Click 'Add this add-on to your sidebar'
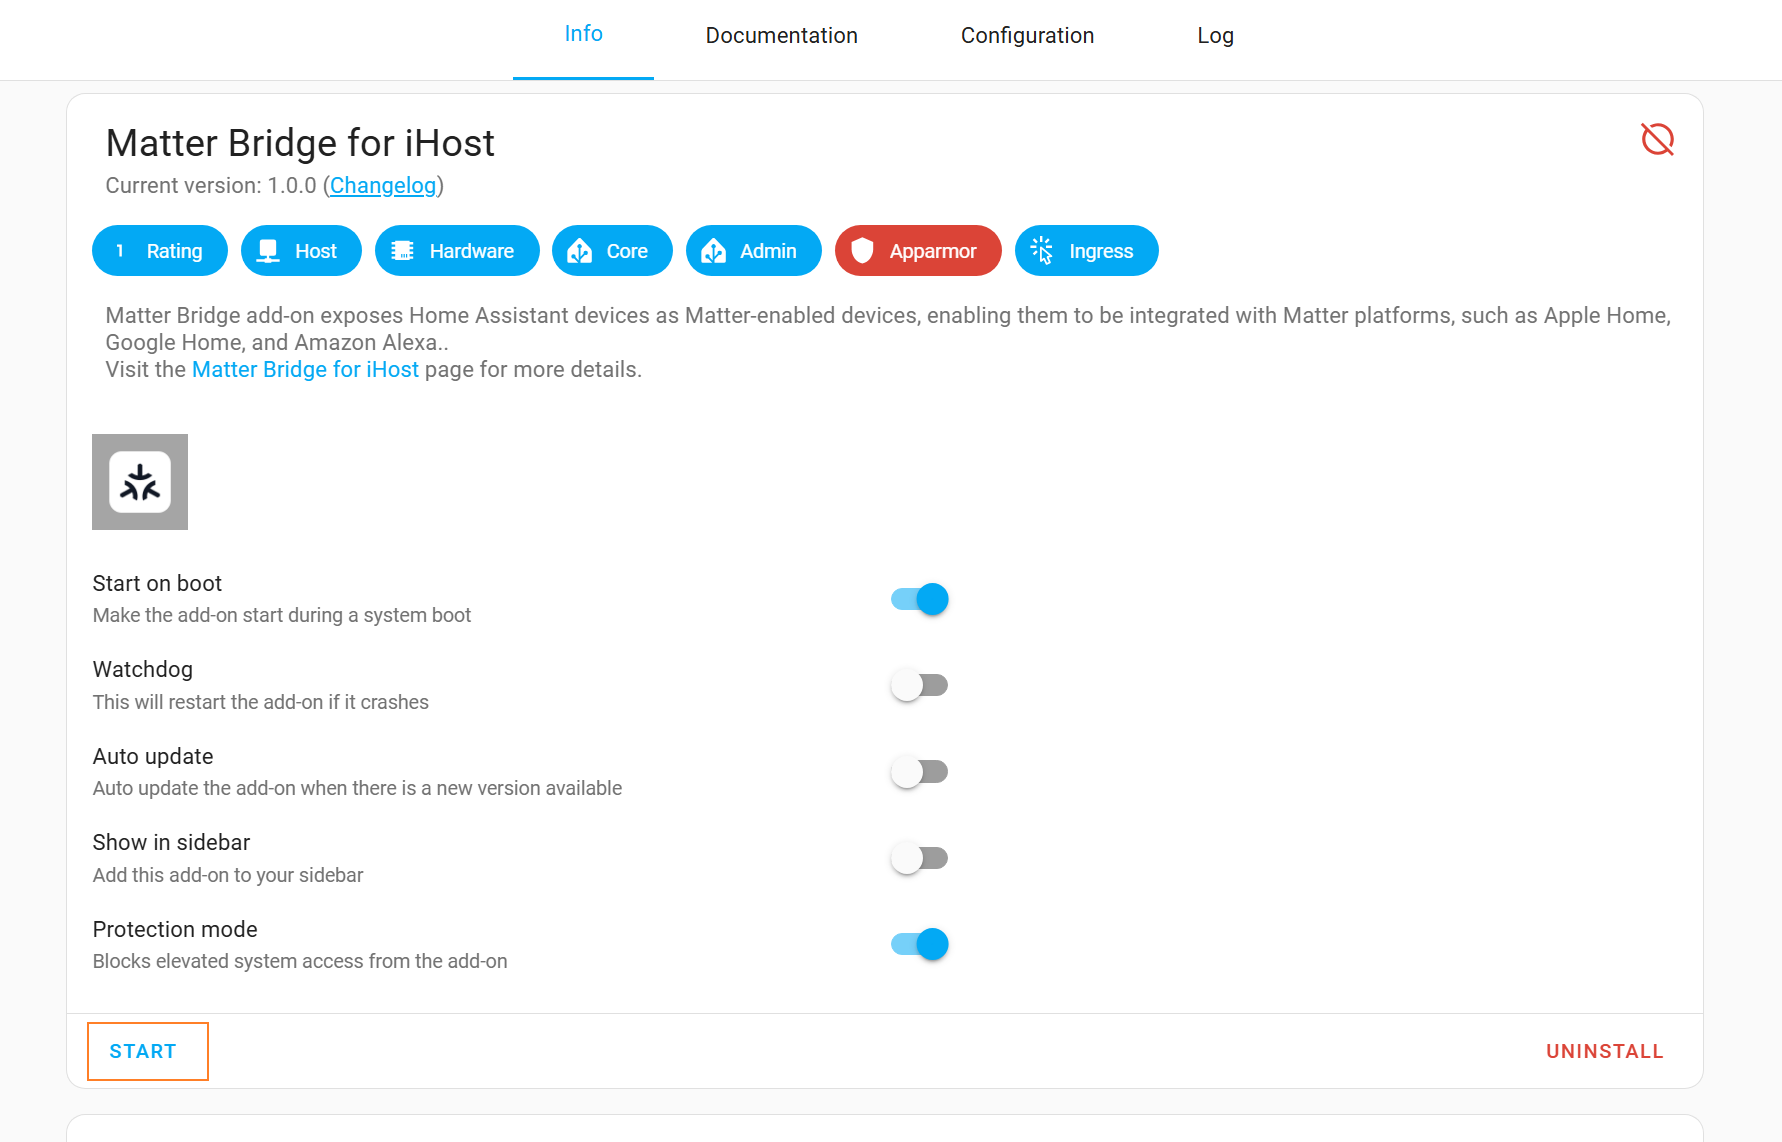Screen dimensions: 1782x1142 click(228, 875)
